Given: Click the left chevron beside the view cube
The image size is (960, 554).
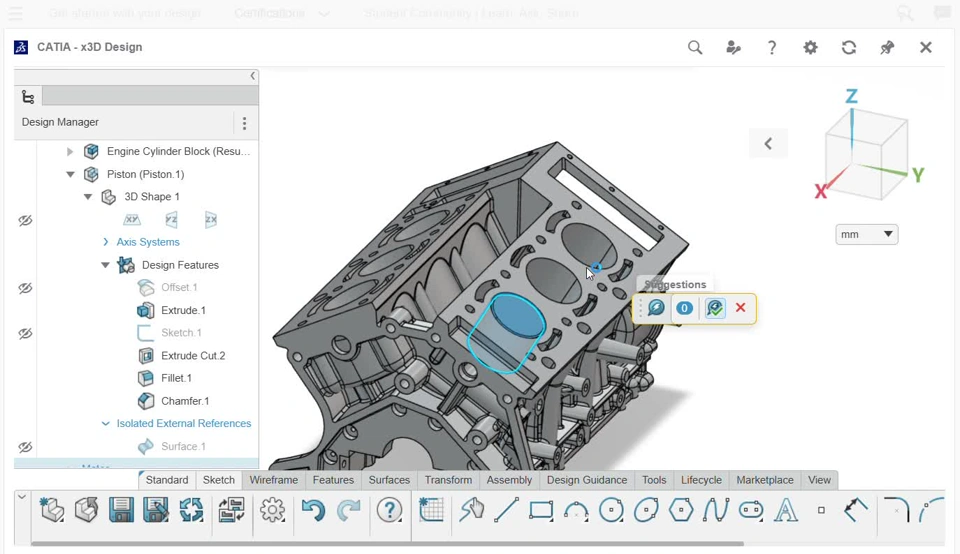Looking at the screenshot, I should tap(768, 143).
